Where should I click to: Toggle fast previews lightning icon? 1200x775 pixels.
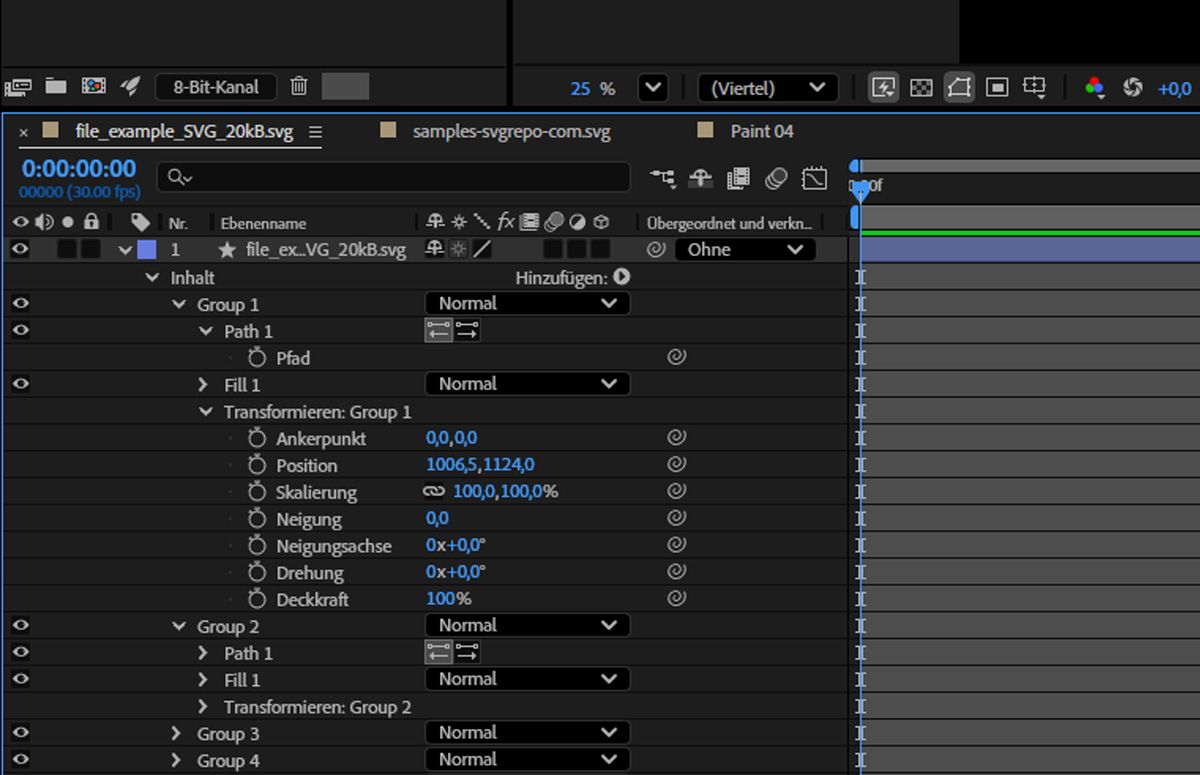[883, 88]
